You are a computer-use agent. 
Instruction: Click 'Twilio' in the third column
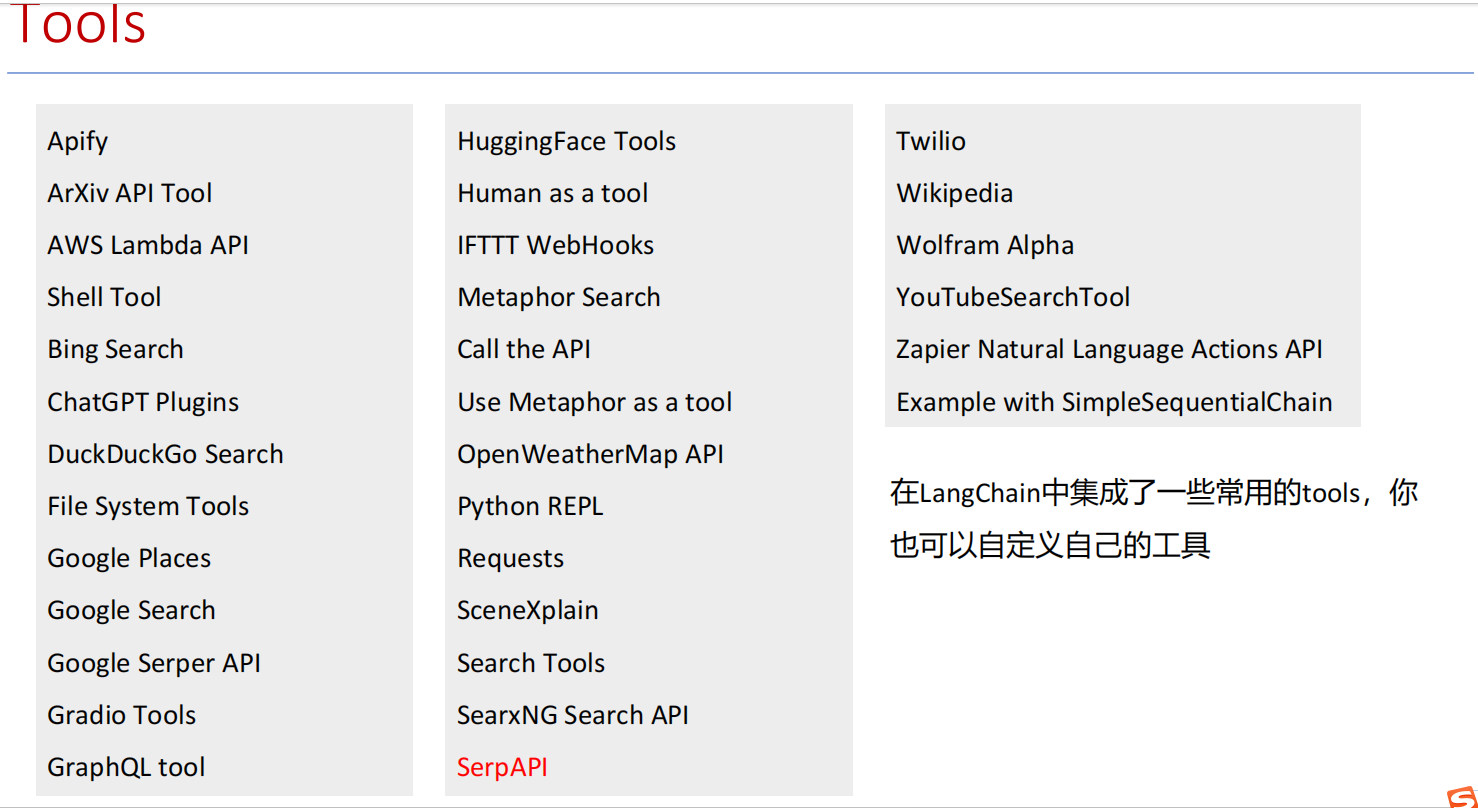(x=931, y=141)
